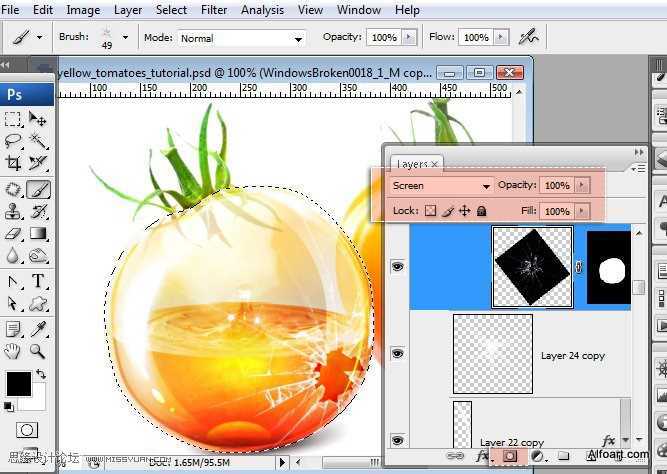The height and width of the screenshot is (474, 667).
Task: Select the Crop tool
Action: tap(12, 163)
